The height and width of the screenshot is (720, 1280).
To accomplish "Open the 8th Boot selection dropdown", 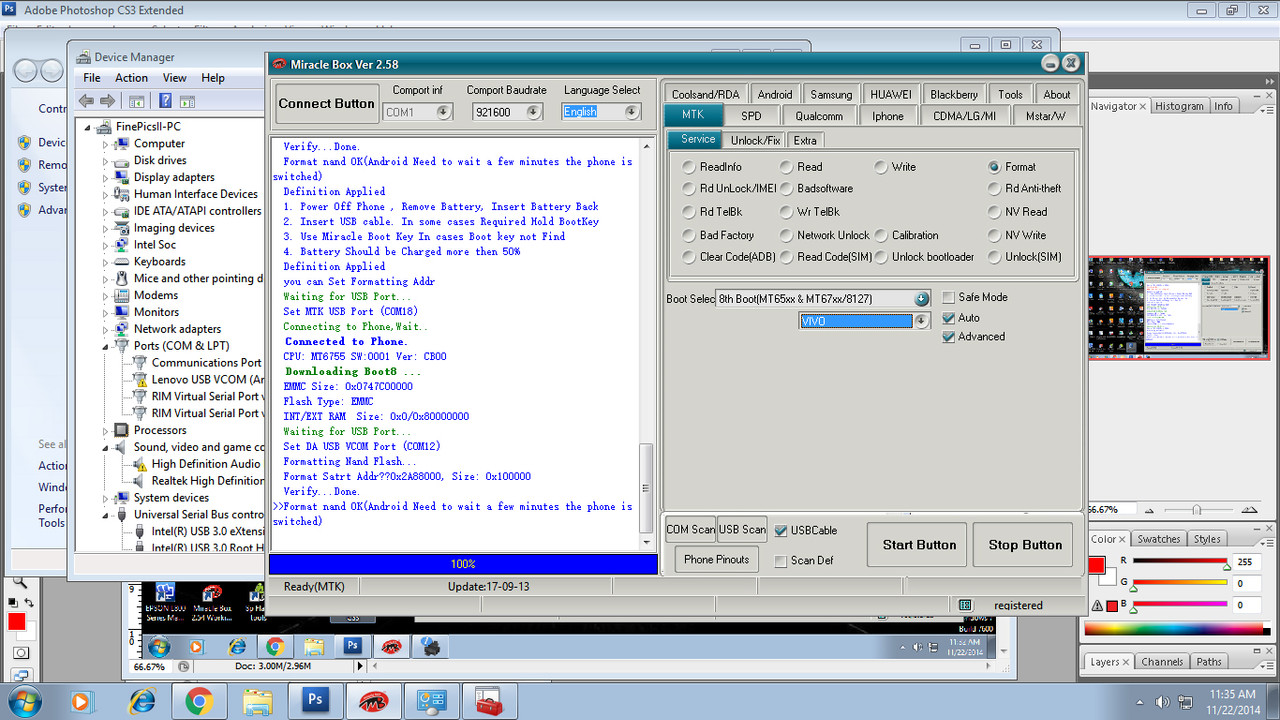I will tap(922, 299).
